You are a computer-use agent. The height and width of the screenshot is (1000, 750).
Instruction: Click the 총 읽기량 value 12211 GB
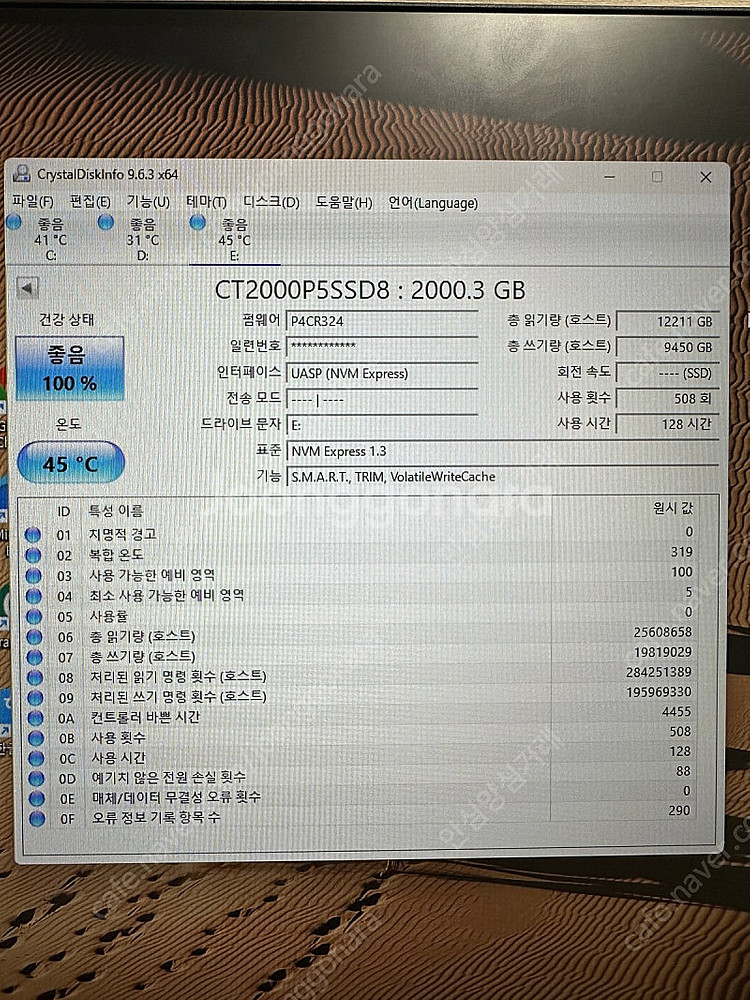667,321
